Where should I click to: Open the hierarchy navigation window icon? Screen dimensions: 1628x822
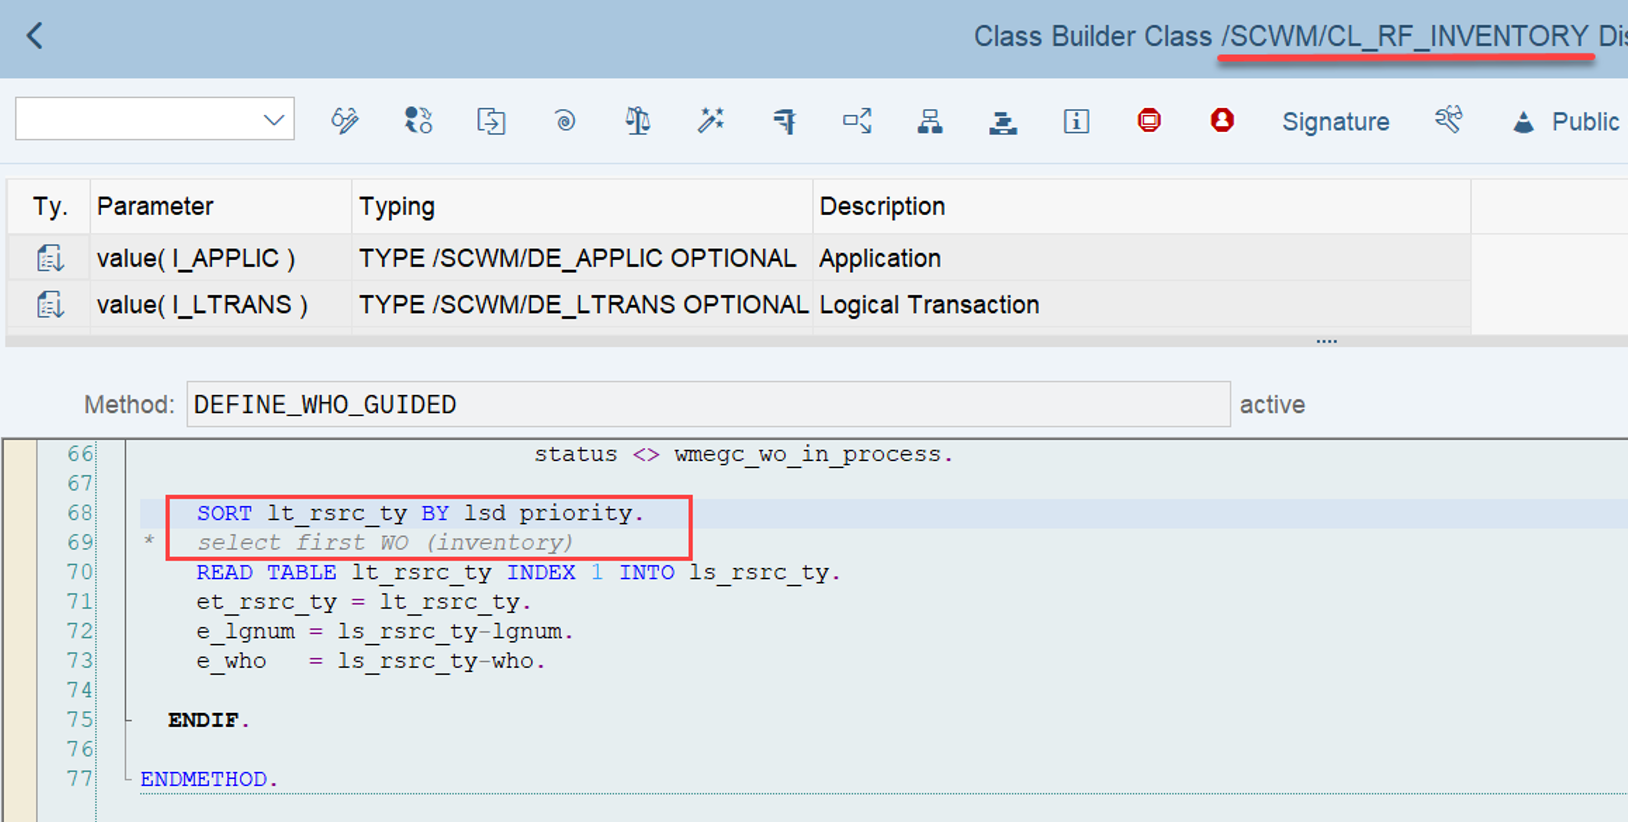tap(930, 121)
